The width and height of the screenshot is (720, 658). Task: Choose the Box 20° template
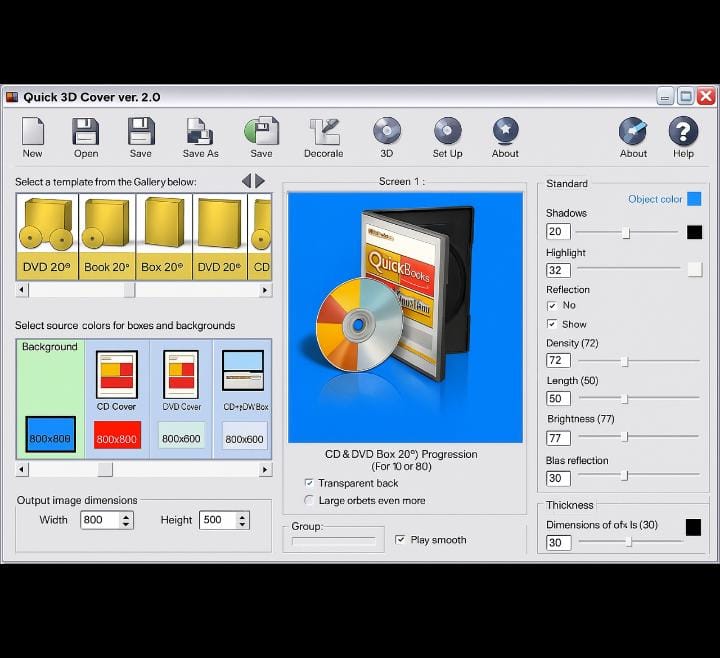(x=164, y=235)
